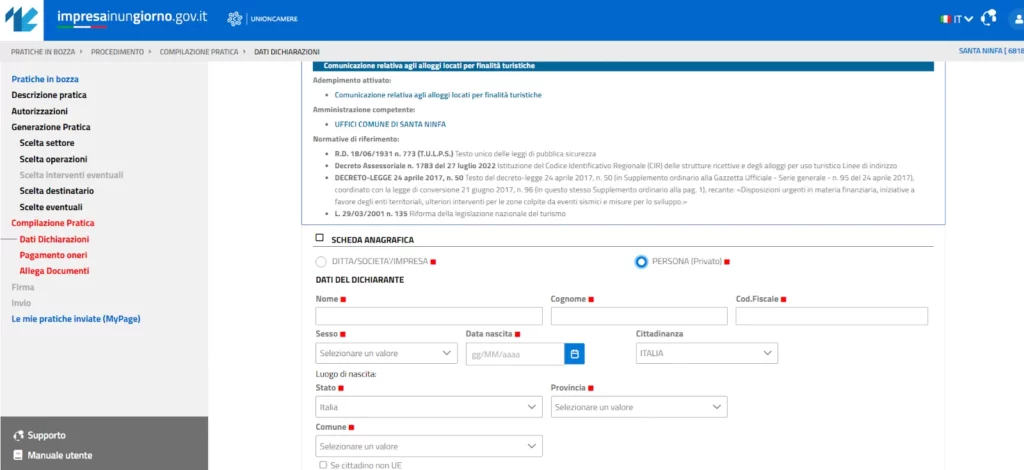This screenshot has height=470, width=1024.
Task: Click the Italian flag language icon
Action: [945, 19]
